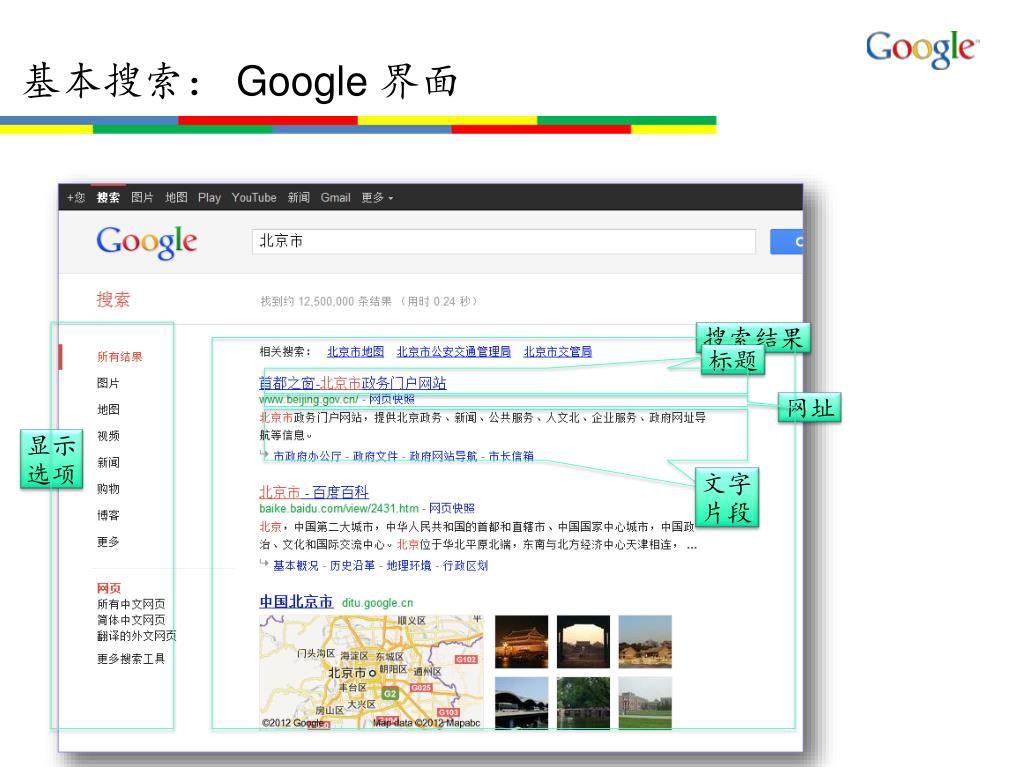
Task: Click the blue search magnifier button
Action: (786, 241)
